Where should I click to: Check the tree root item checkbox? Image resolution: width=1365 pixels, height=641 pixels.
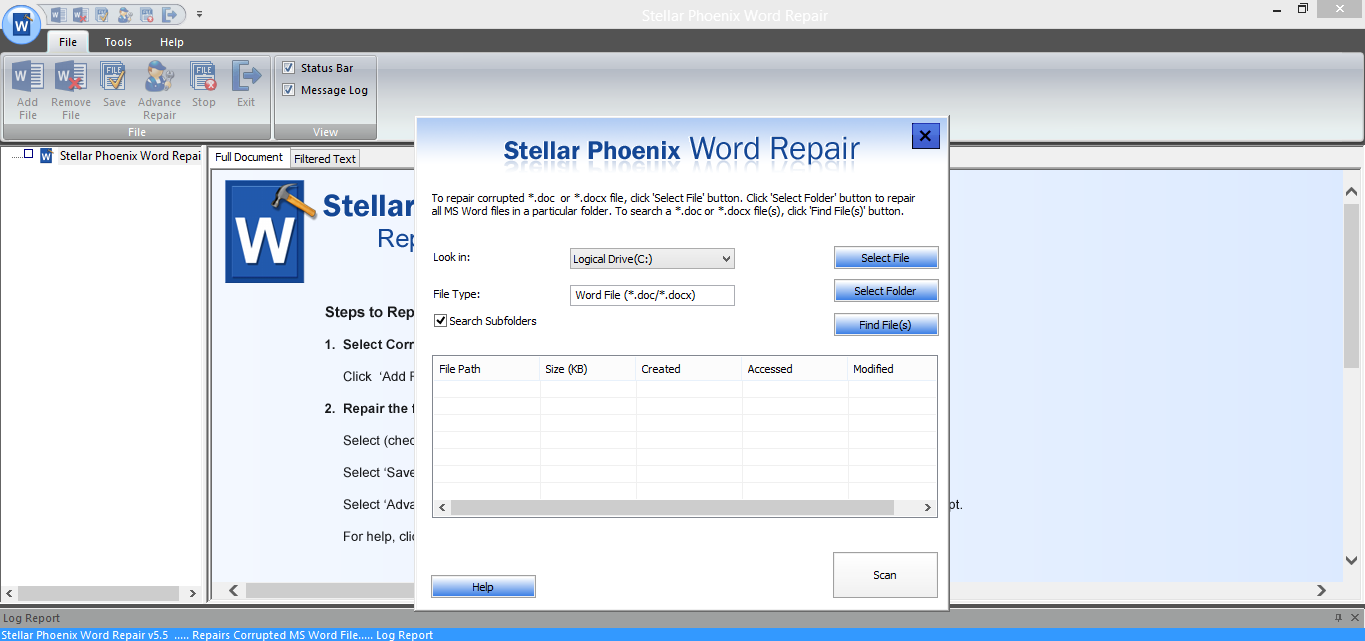coord(29,154)
